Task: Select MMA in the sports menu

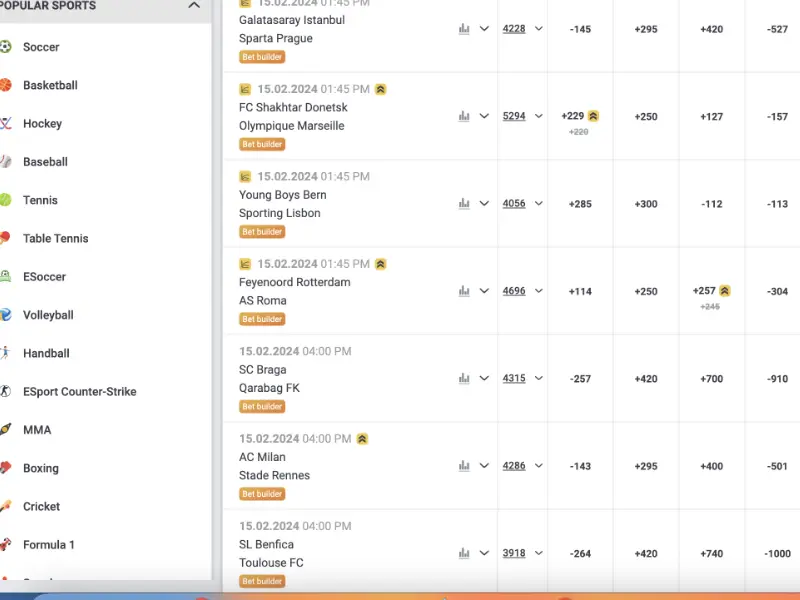Action: (37, 430)
